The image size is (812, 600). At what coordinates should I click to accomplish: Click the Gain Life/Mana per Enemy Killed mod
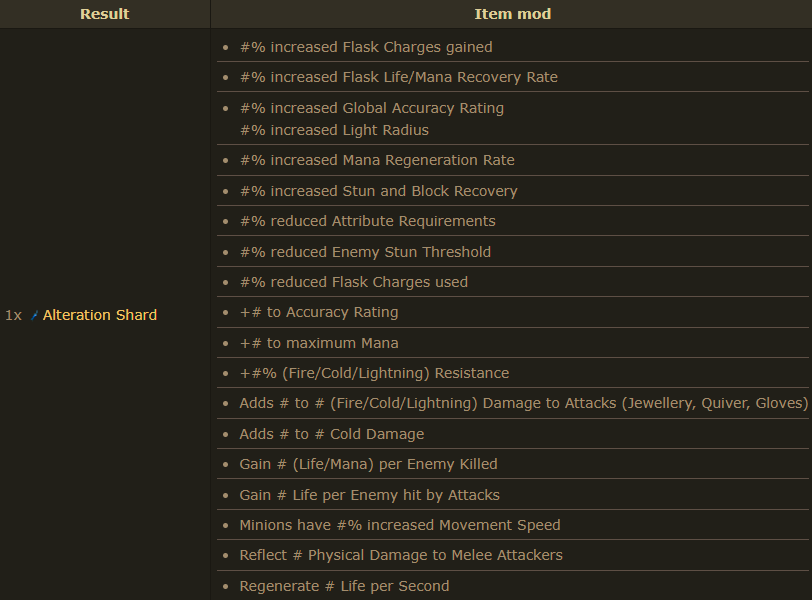pyautogui.click(x=368, y=464)
